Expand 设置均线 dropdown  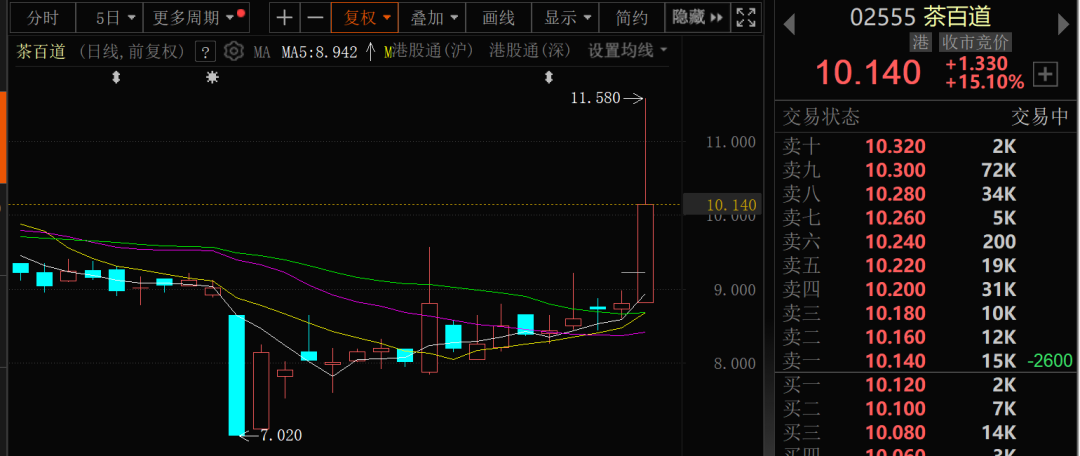click(627, 50)
